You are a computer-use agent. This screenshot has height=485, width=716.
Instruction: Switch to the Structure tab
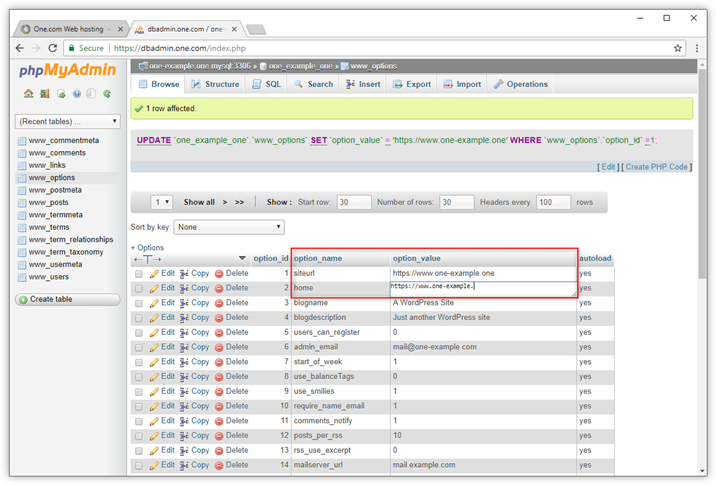tap(215, 84)
